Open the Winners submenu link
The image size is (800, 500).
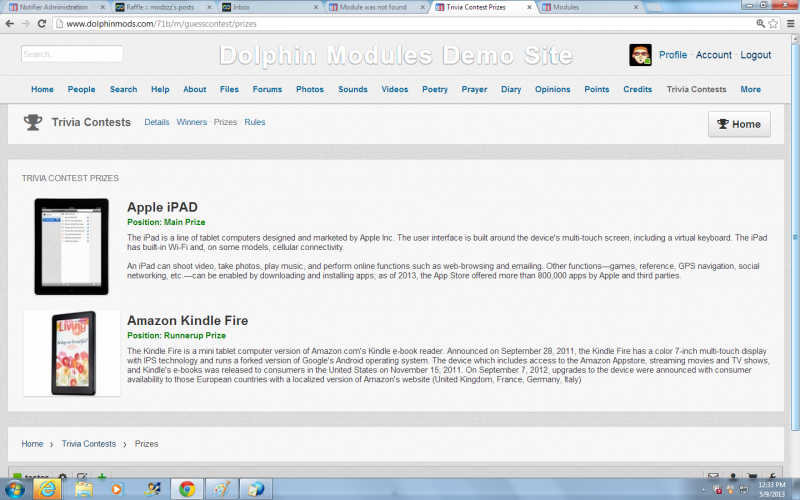point(192,122)
